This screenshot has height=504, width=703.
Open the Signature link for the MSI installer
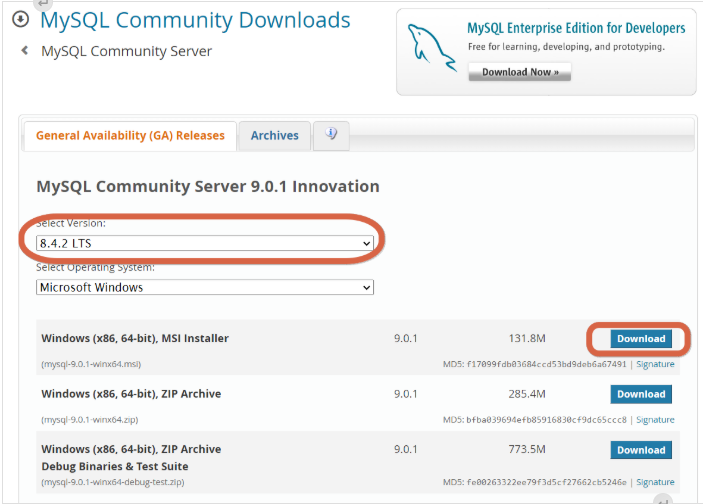tap(655, 364)
